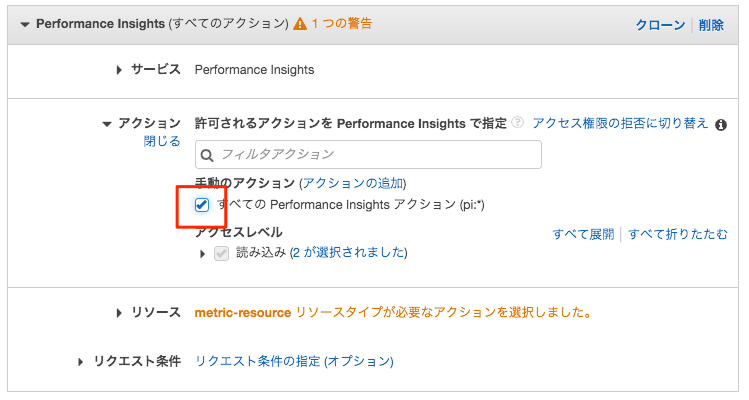Click the クローン link
This screenshot has height=400, width=749.
(660, 25)
